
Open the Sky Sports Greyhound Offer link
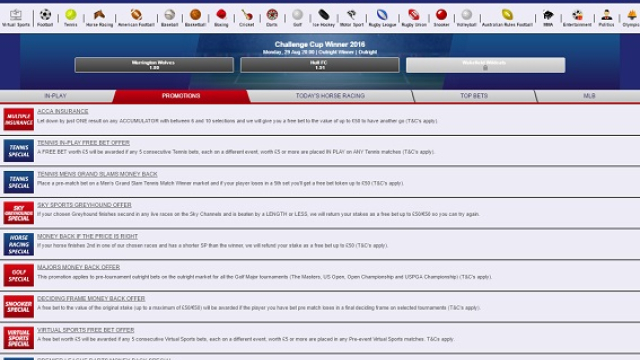pos(84,205)
